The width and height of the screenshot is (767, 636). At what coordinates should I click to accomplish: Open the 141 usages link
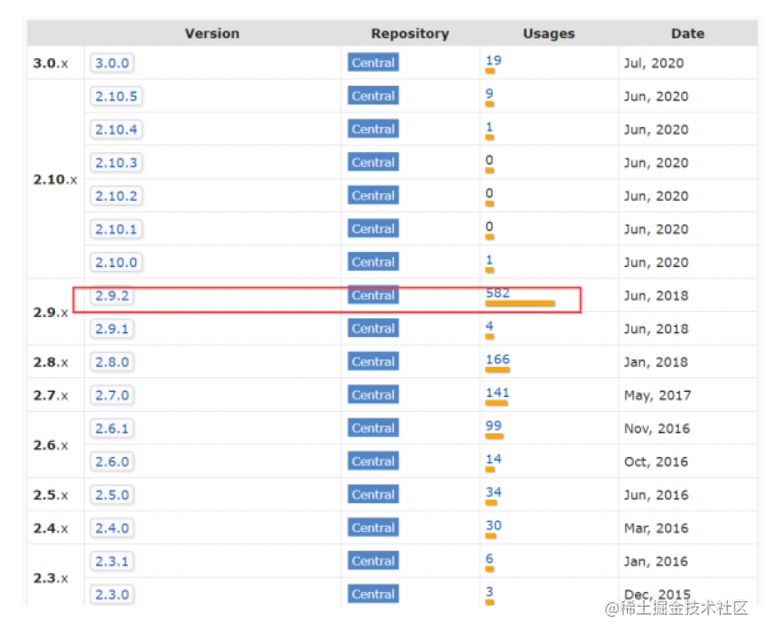click(x=497, y=392)
